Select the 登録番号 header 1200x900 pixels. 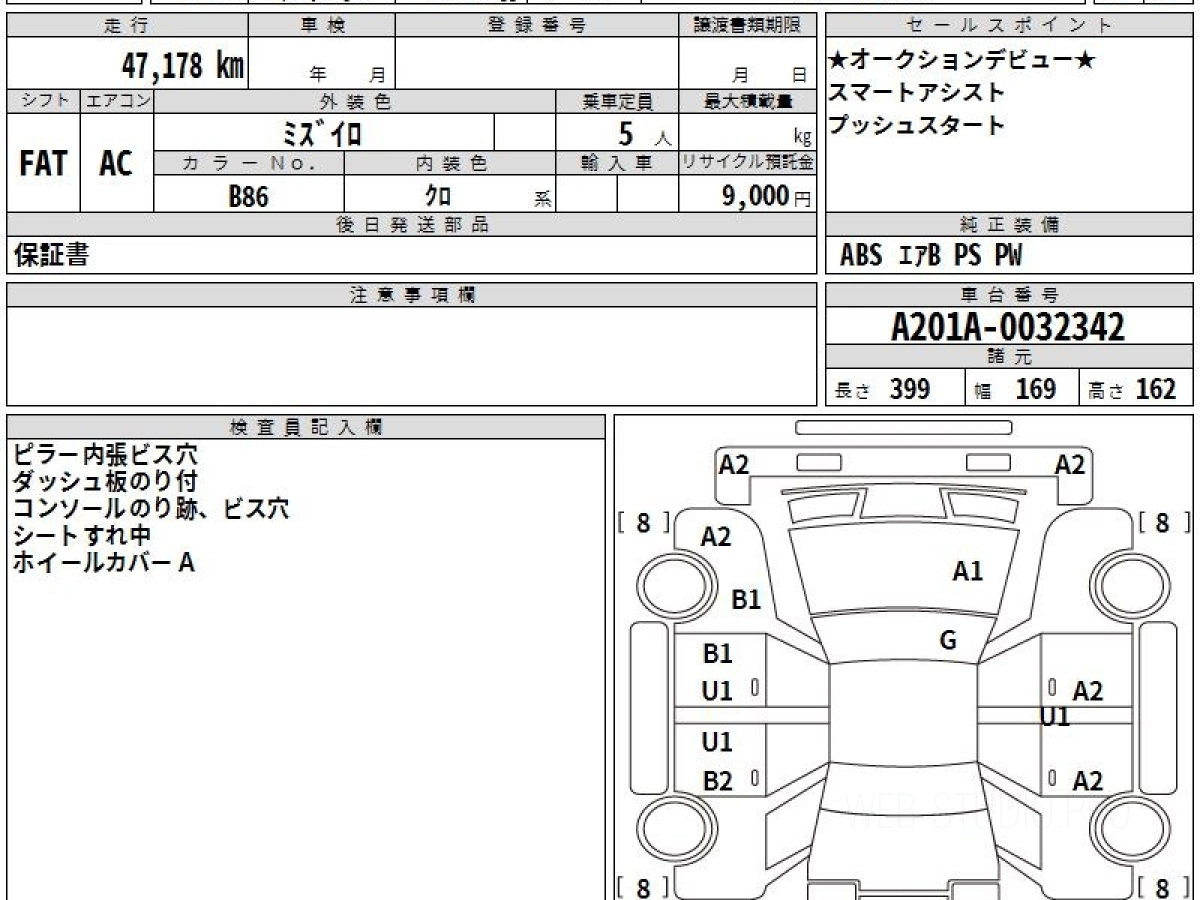click(537, 26)
